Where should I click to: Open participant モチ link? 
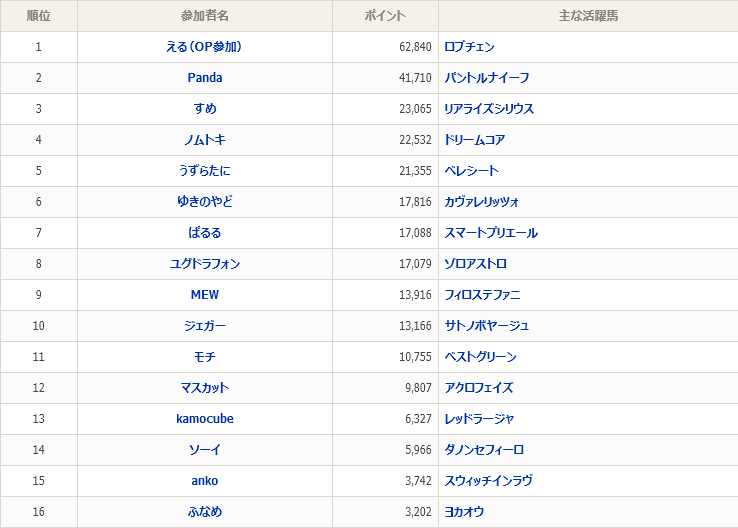[x=205, y=357]
